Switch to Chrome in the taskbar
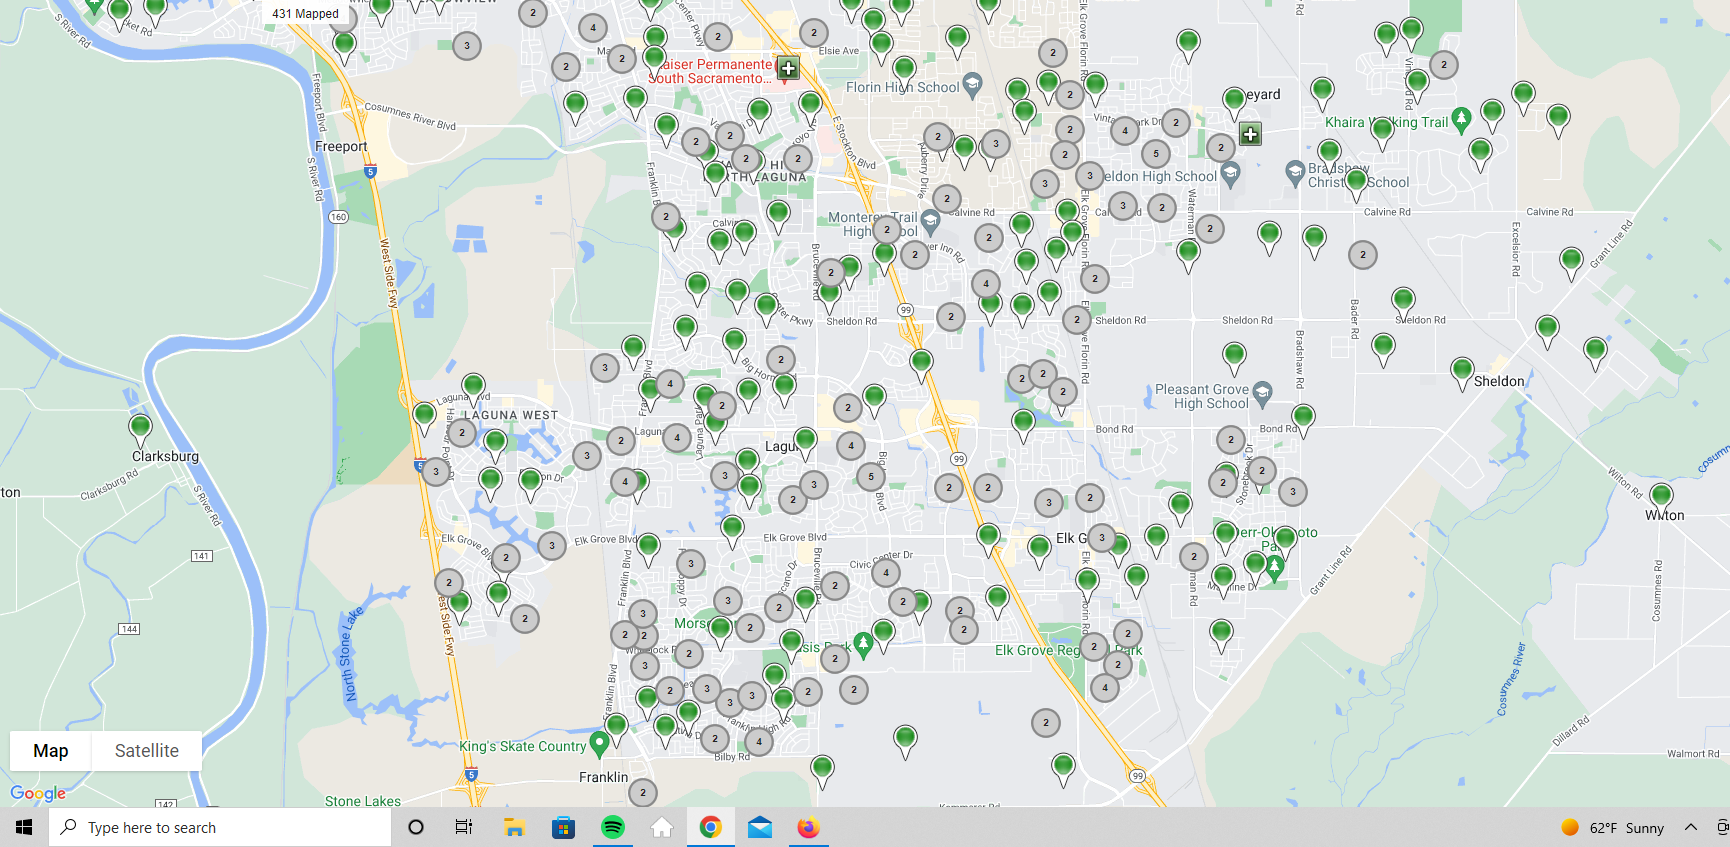1730x847 pixels. [711, 827]
